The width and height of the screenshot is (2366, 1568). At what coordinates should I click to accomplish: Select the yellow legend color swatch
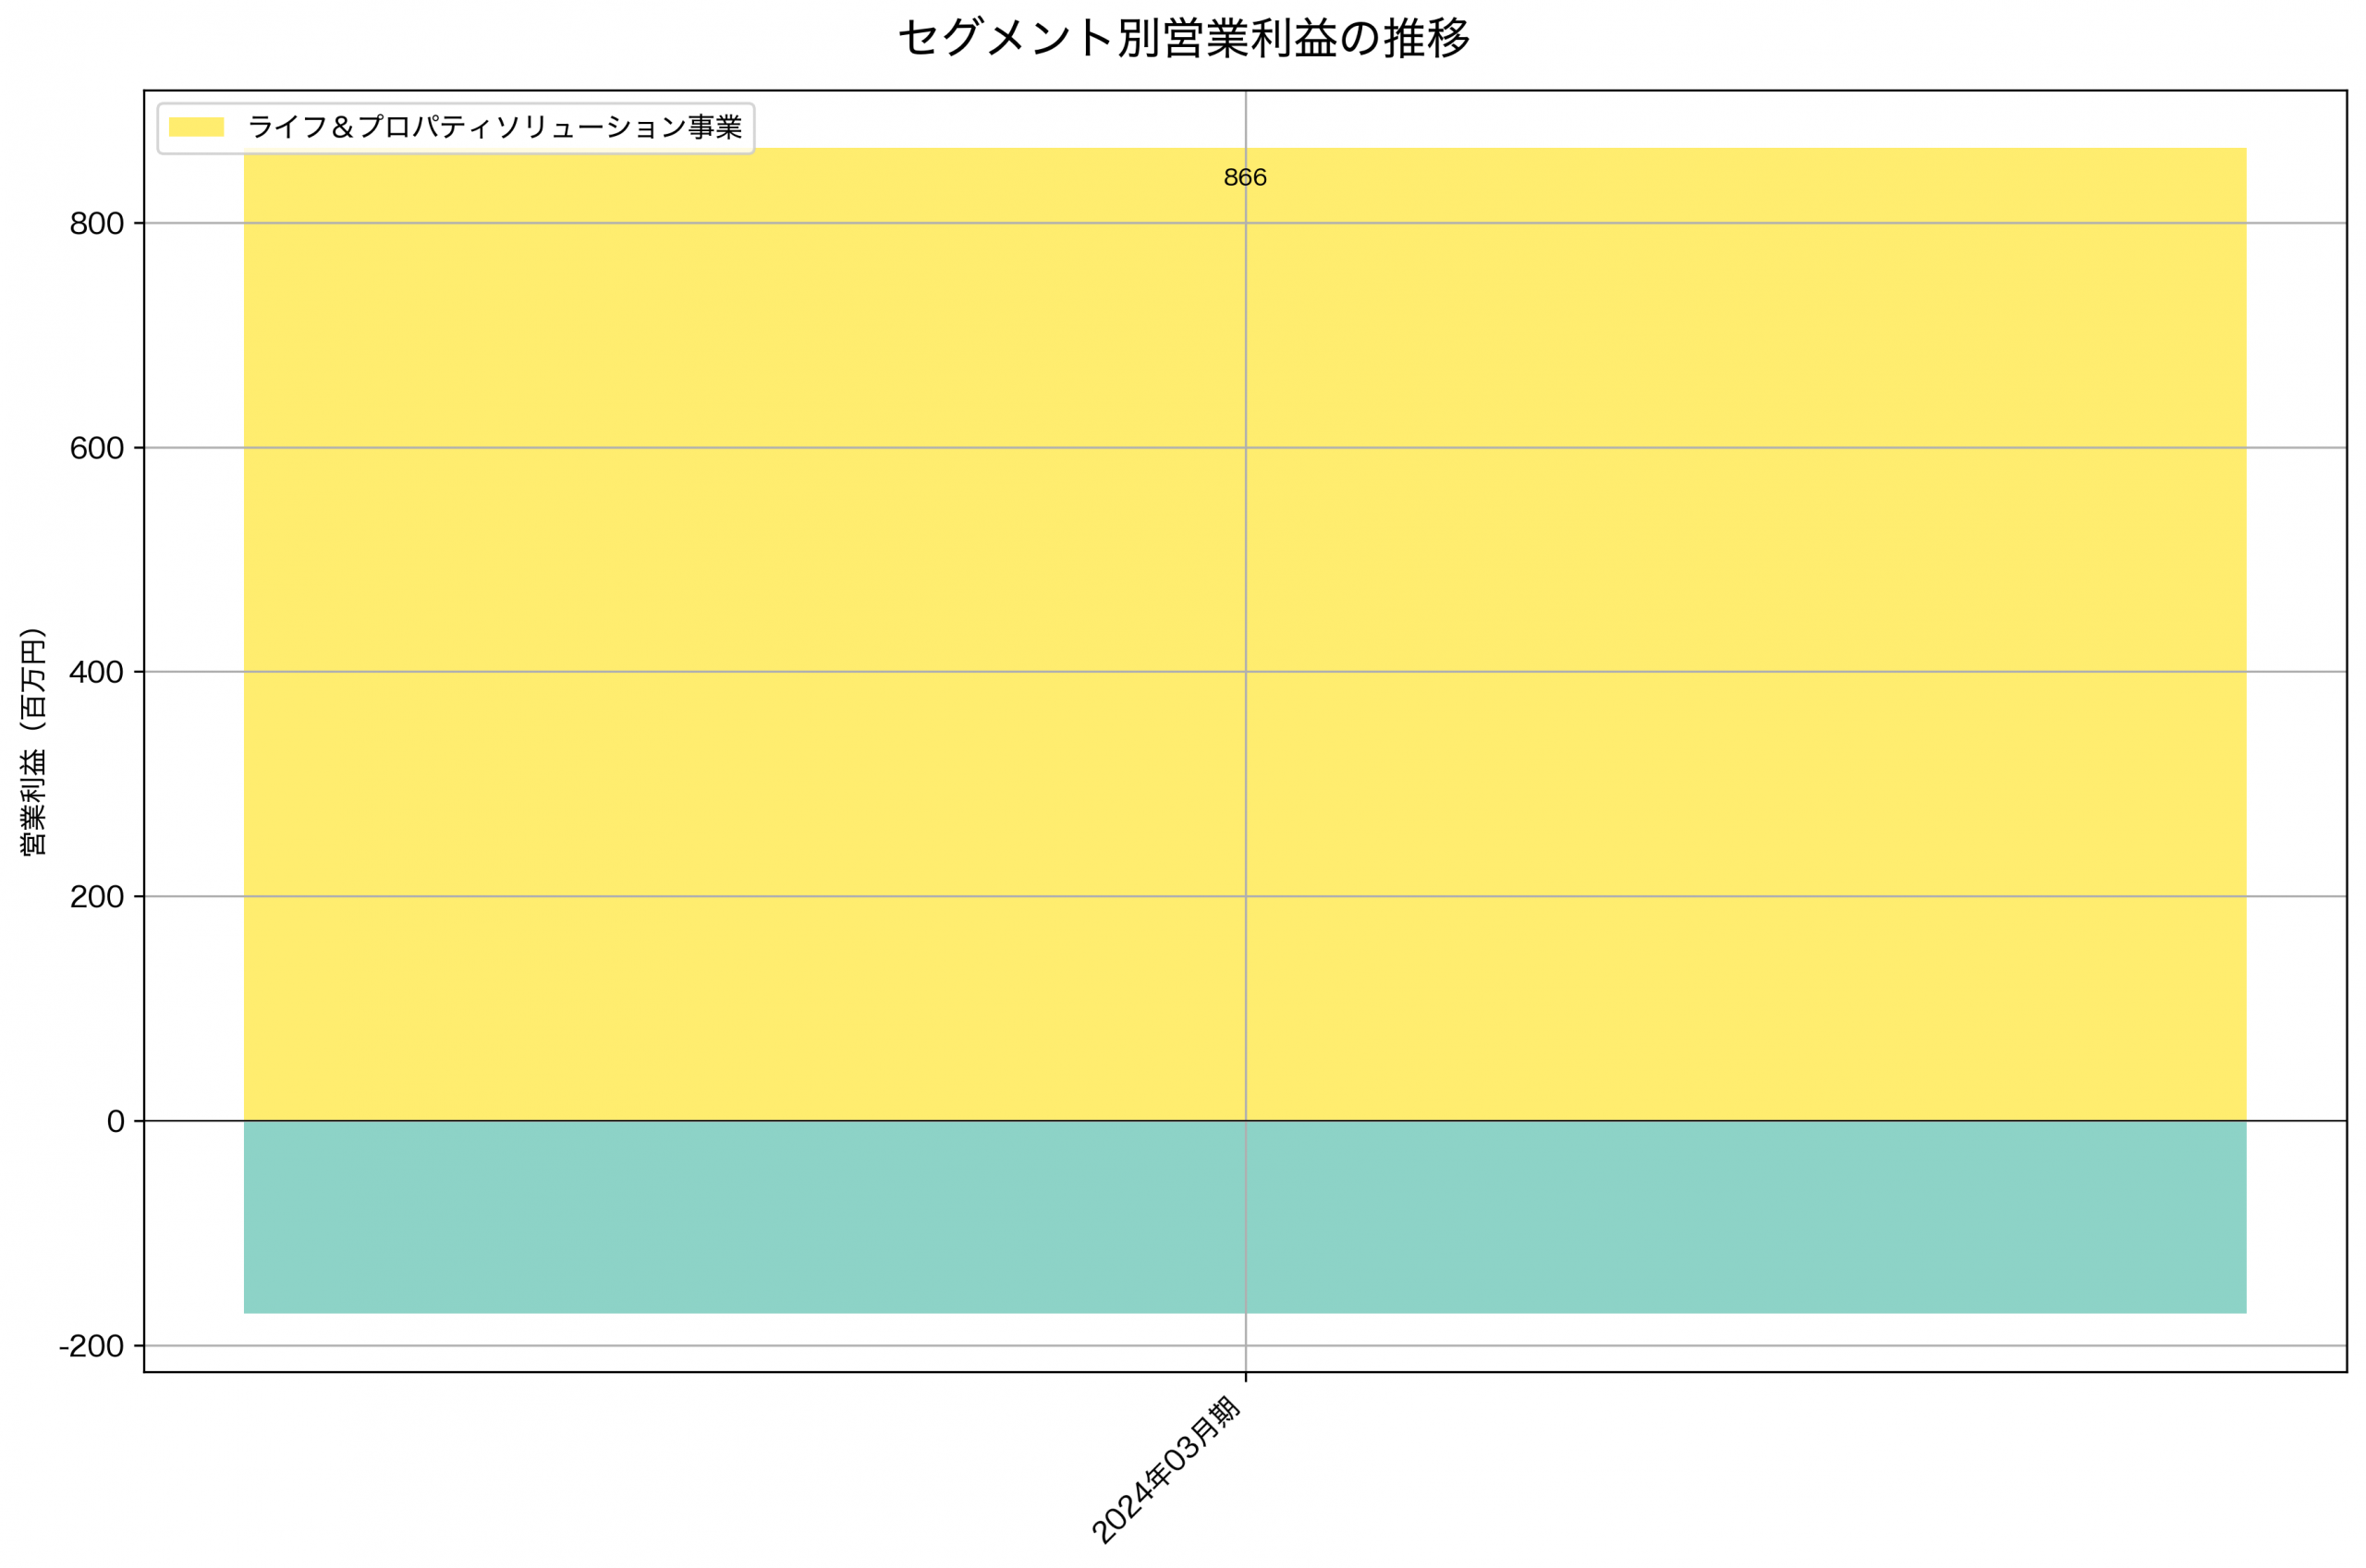[x=198, y=125]
